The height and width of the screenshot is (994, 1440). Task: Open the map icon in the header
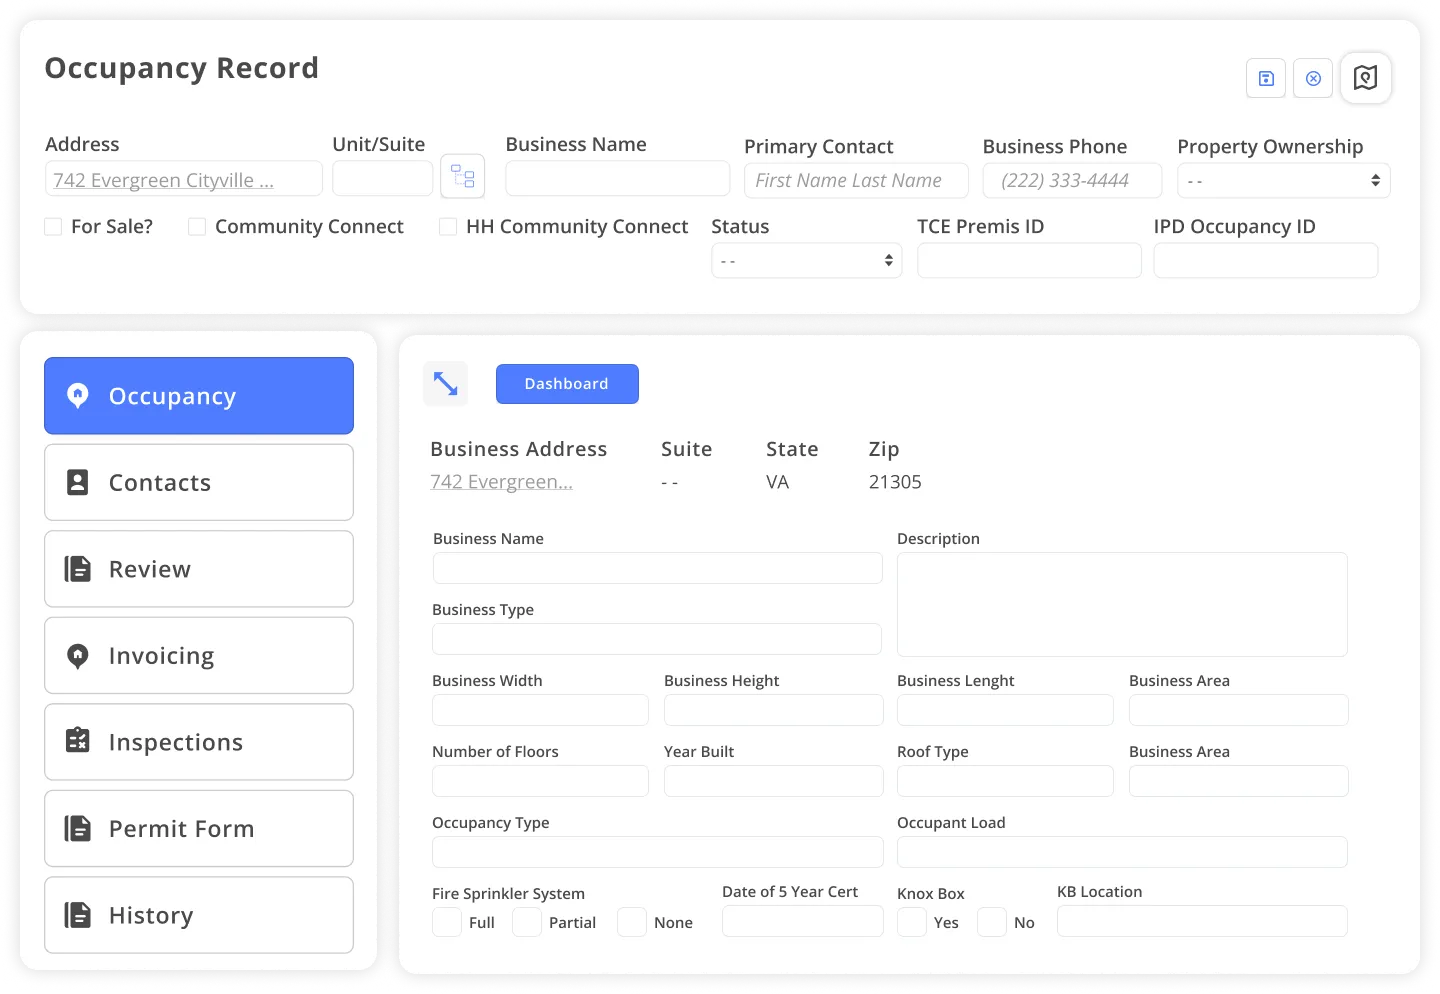tap(1366, 78)
